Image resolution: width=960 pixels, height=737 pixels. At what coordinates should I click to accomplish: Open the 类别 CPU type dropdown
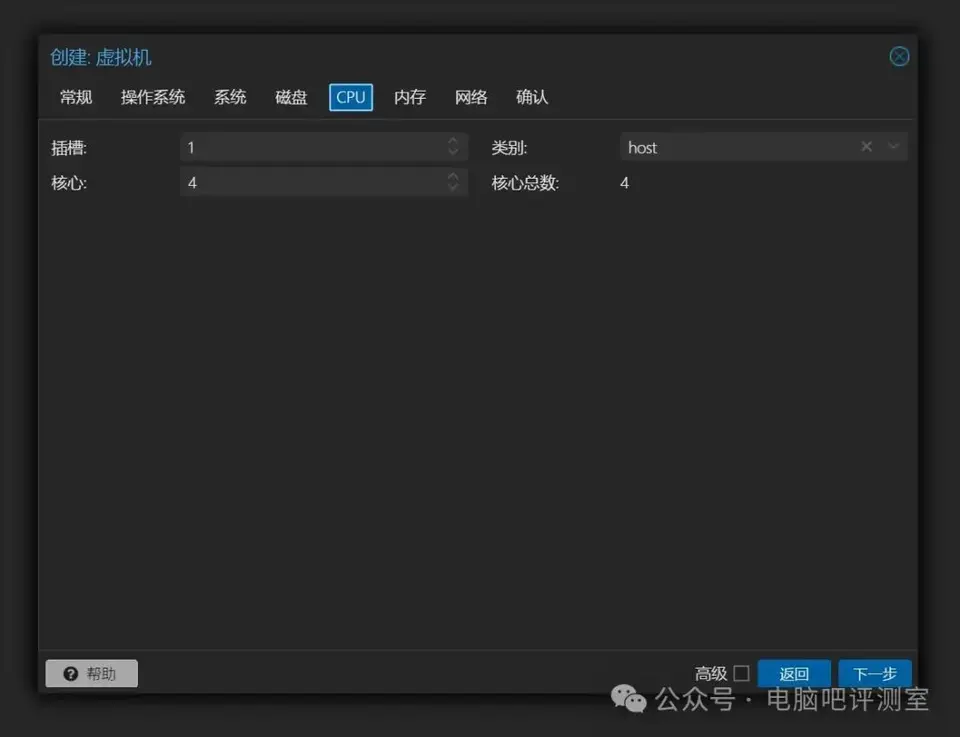893,147
